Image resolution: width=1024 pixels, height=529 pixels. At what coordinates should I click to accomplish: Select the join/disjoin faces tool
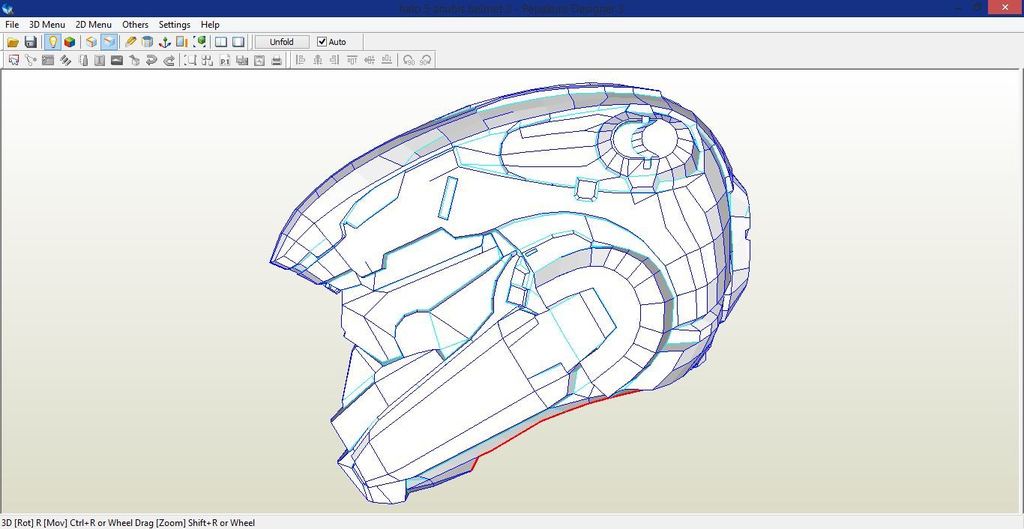point(30,61)
